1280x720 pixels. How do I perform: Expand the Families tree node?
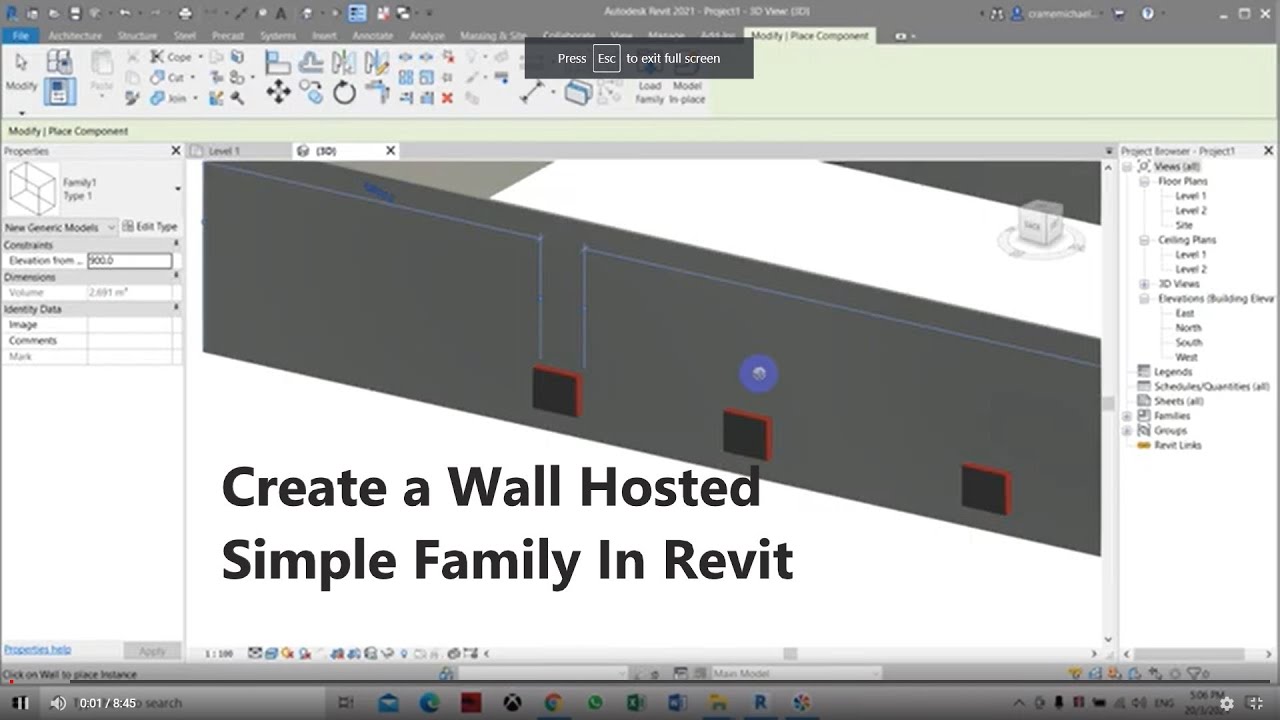(1128, 416)
